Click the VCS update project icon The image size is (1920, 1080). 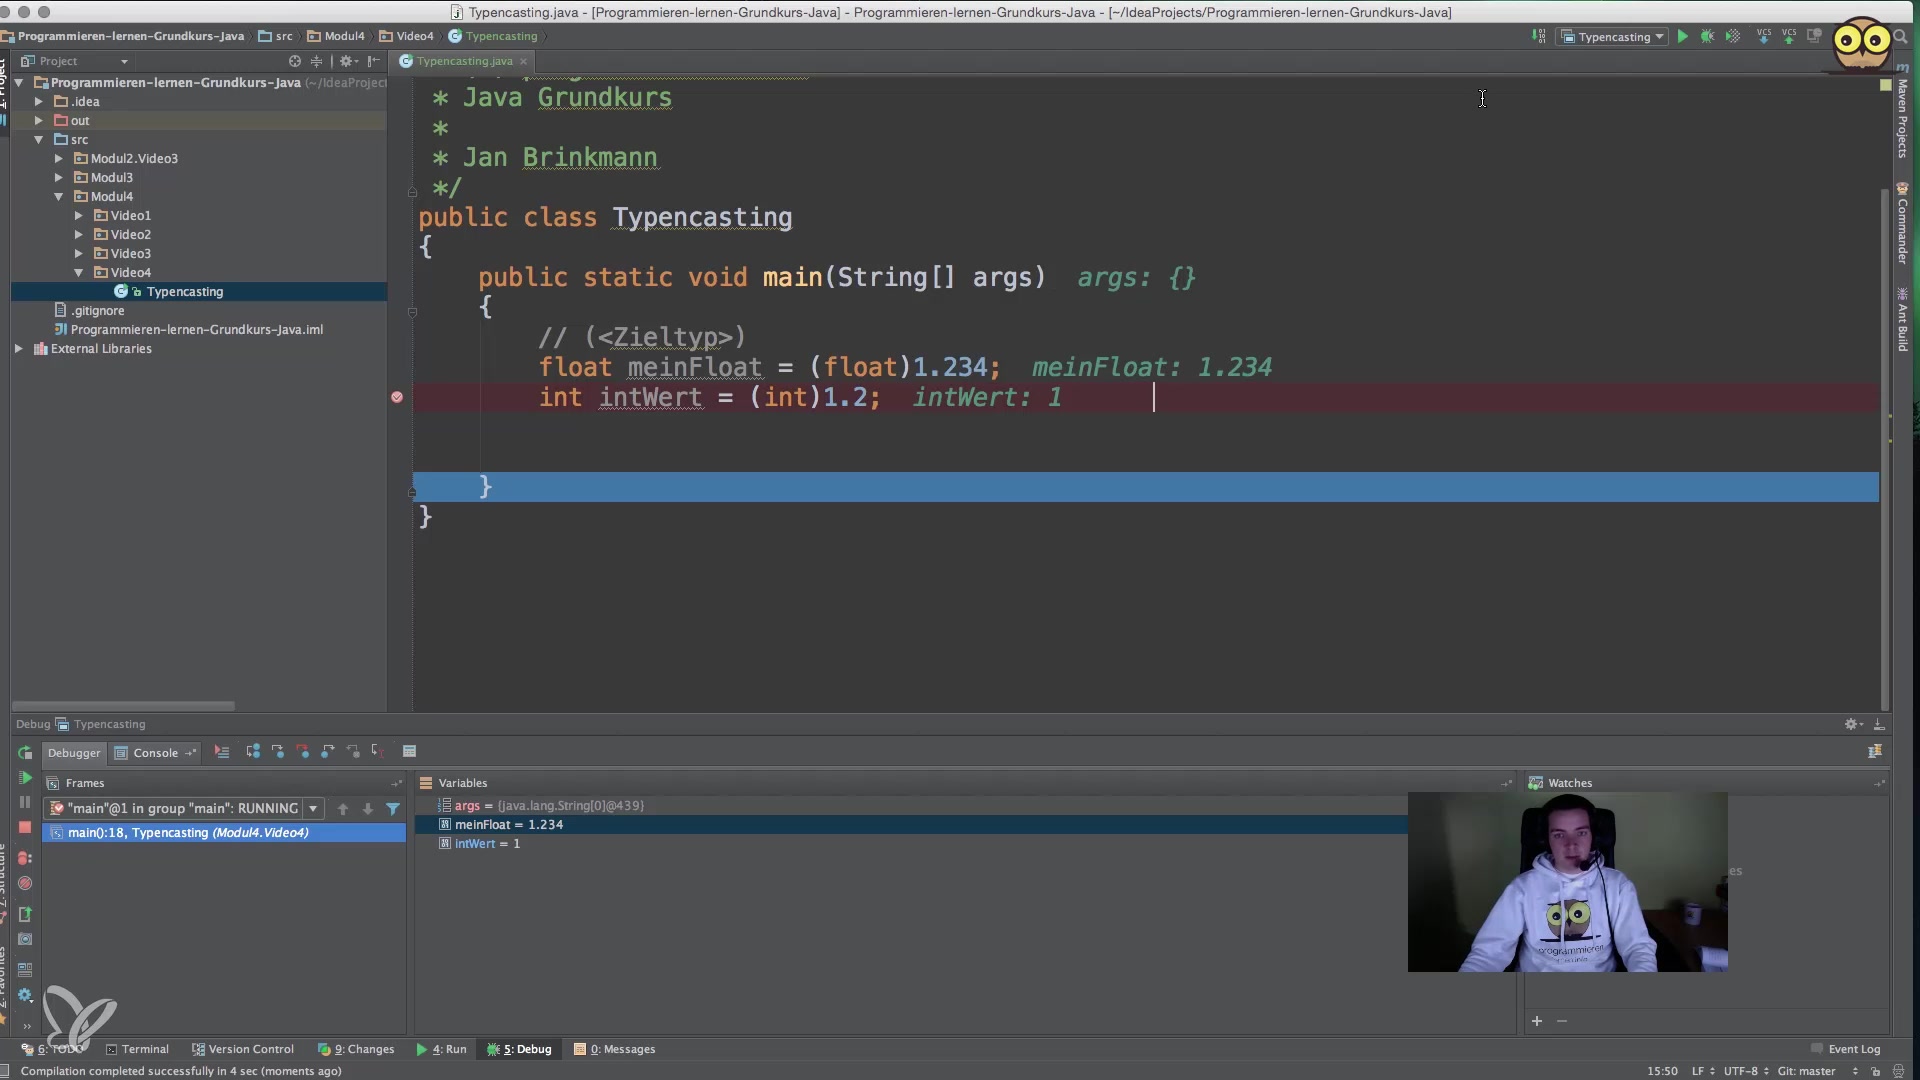point(1763,36)
